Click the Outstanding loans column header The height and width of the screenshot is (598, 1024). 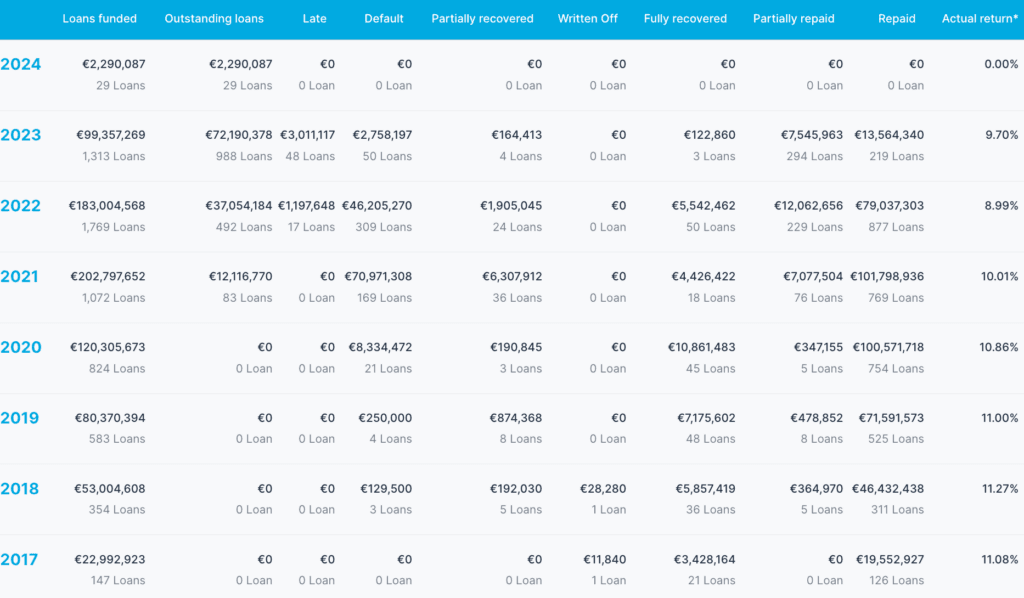tap(213, 19)
